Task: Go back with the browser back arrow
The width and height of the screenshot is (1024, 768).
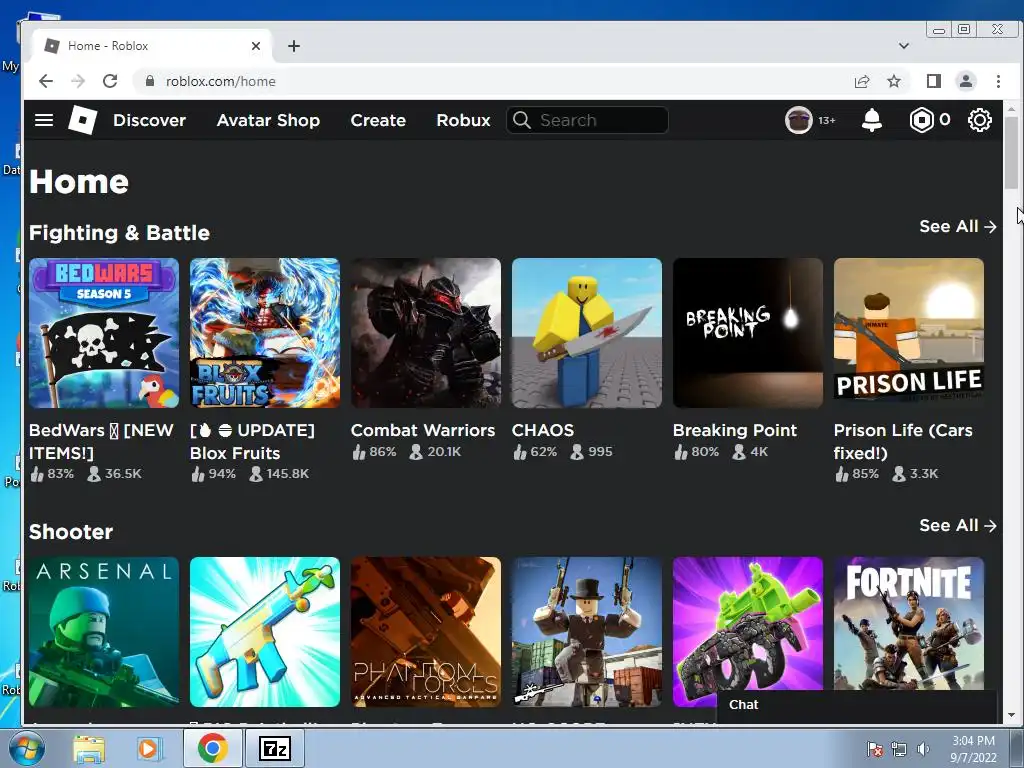Action: click(x=46, y=81)
